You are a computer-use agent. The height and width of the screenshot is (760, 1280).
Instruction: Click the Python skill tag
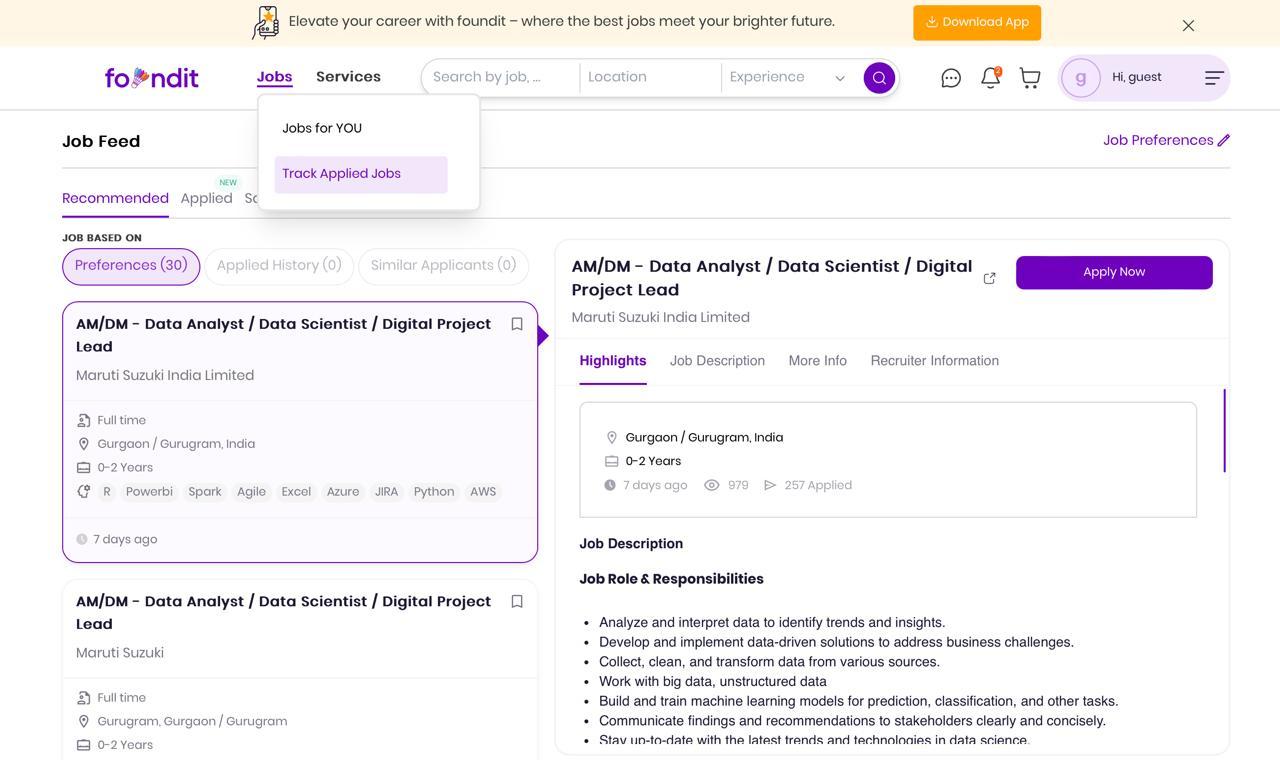point(434,492)
